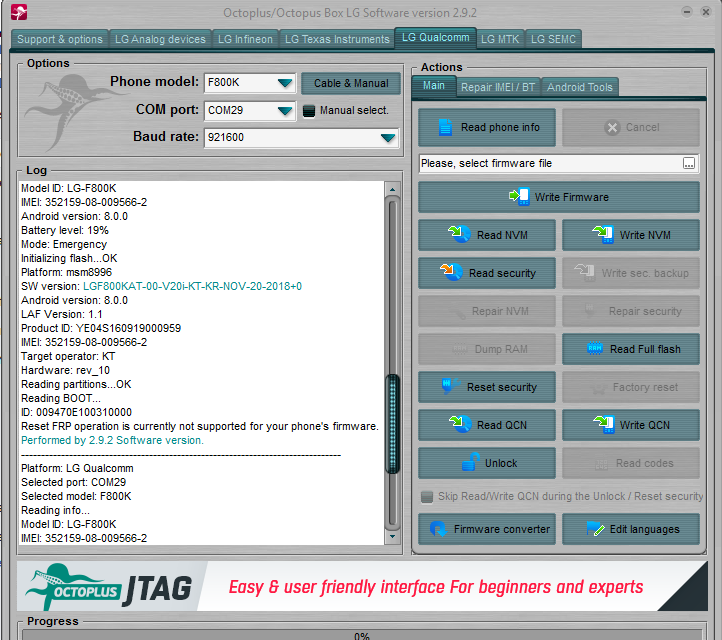Click the Read codes button
Viewport: 722px width, 640px height.
(x=631, y=463)
